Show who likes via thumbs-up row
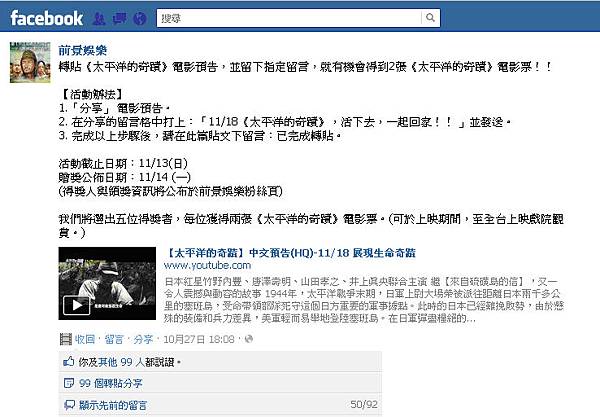 click(220, 362)
